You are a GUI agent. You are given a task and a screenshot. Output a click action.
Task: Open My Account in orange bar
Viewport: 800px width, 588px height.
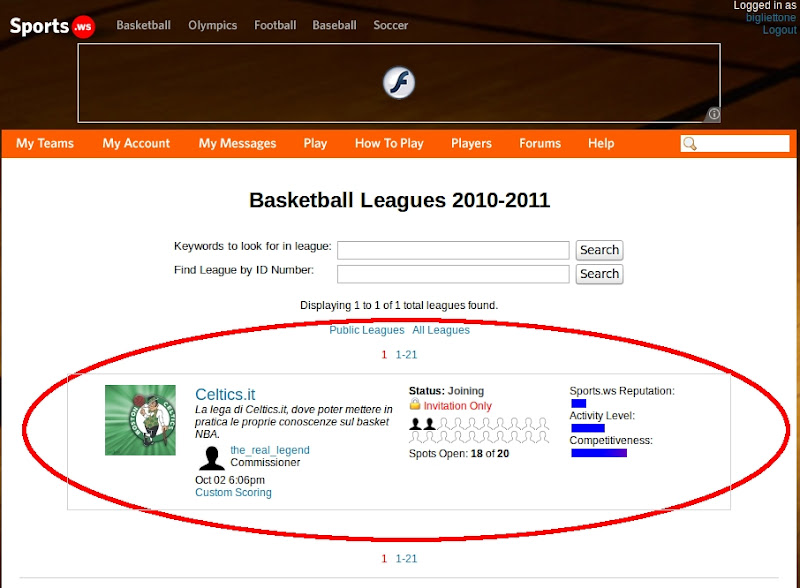pyautogui.click(x=136, y=143)
